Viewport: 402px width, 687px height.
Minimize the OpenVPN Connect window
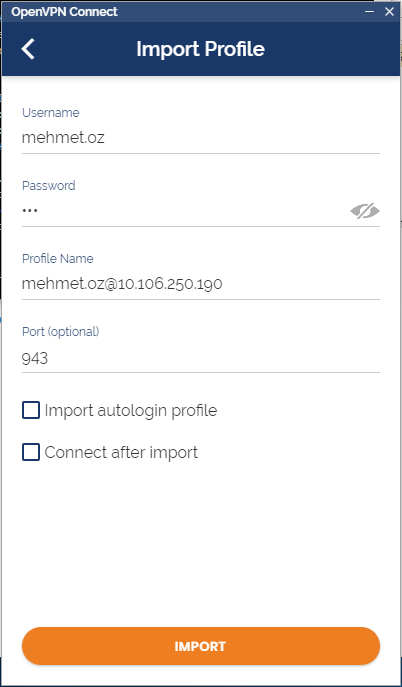370,11
